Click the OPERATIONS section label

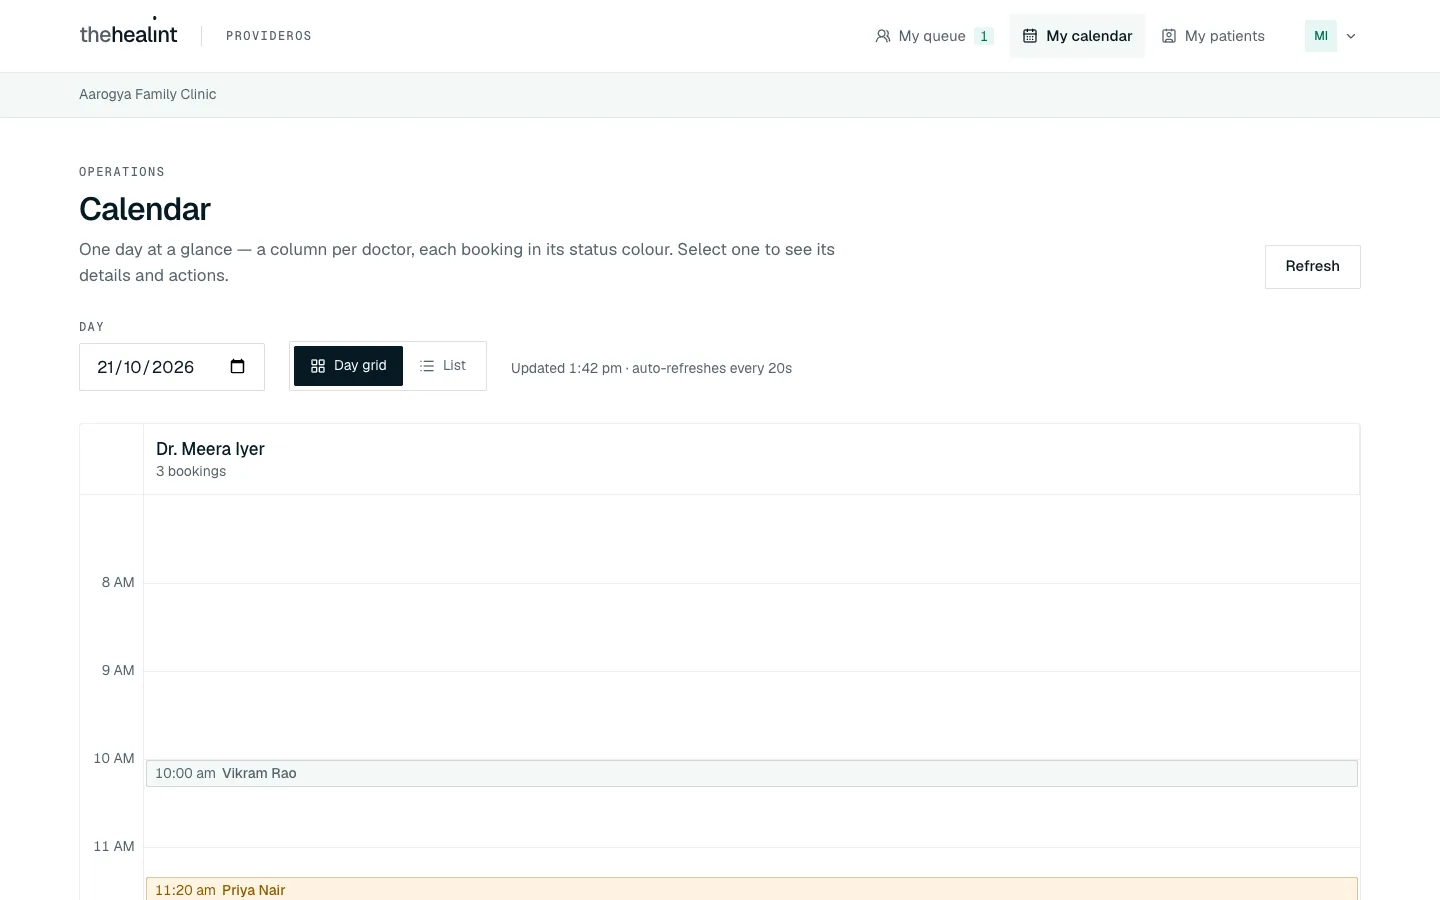tap(122, 172)
